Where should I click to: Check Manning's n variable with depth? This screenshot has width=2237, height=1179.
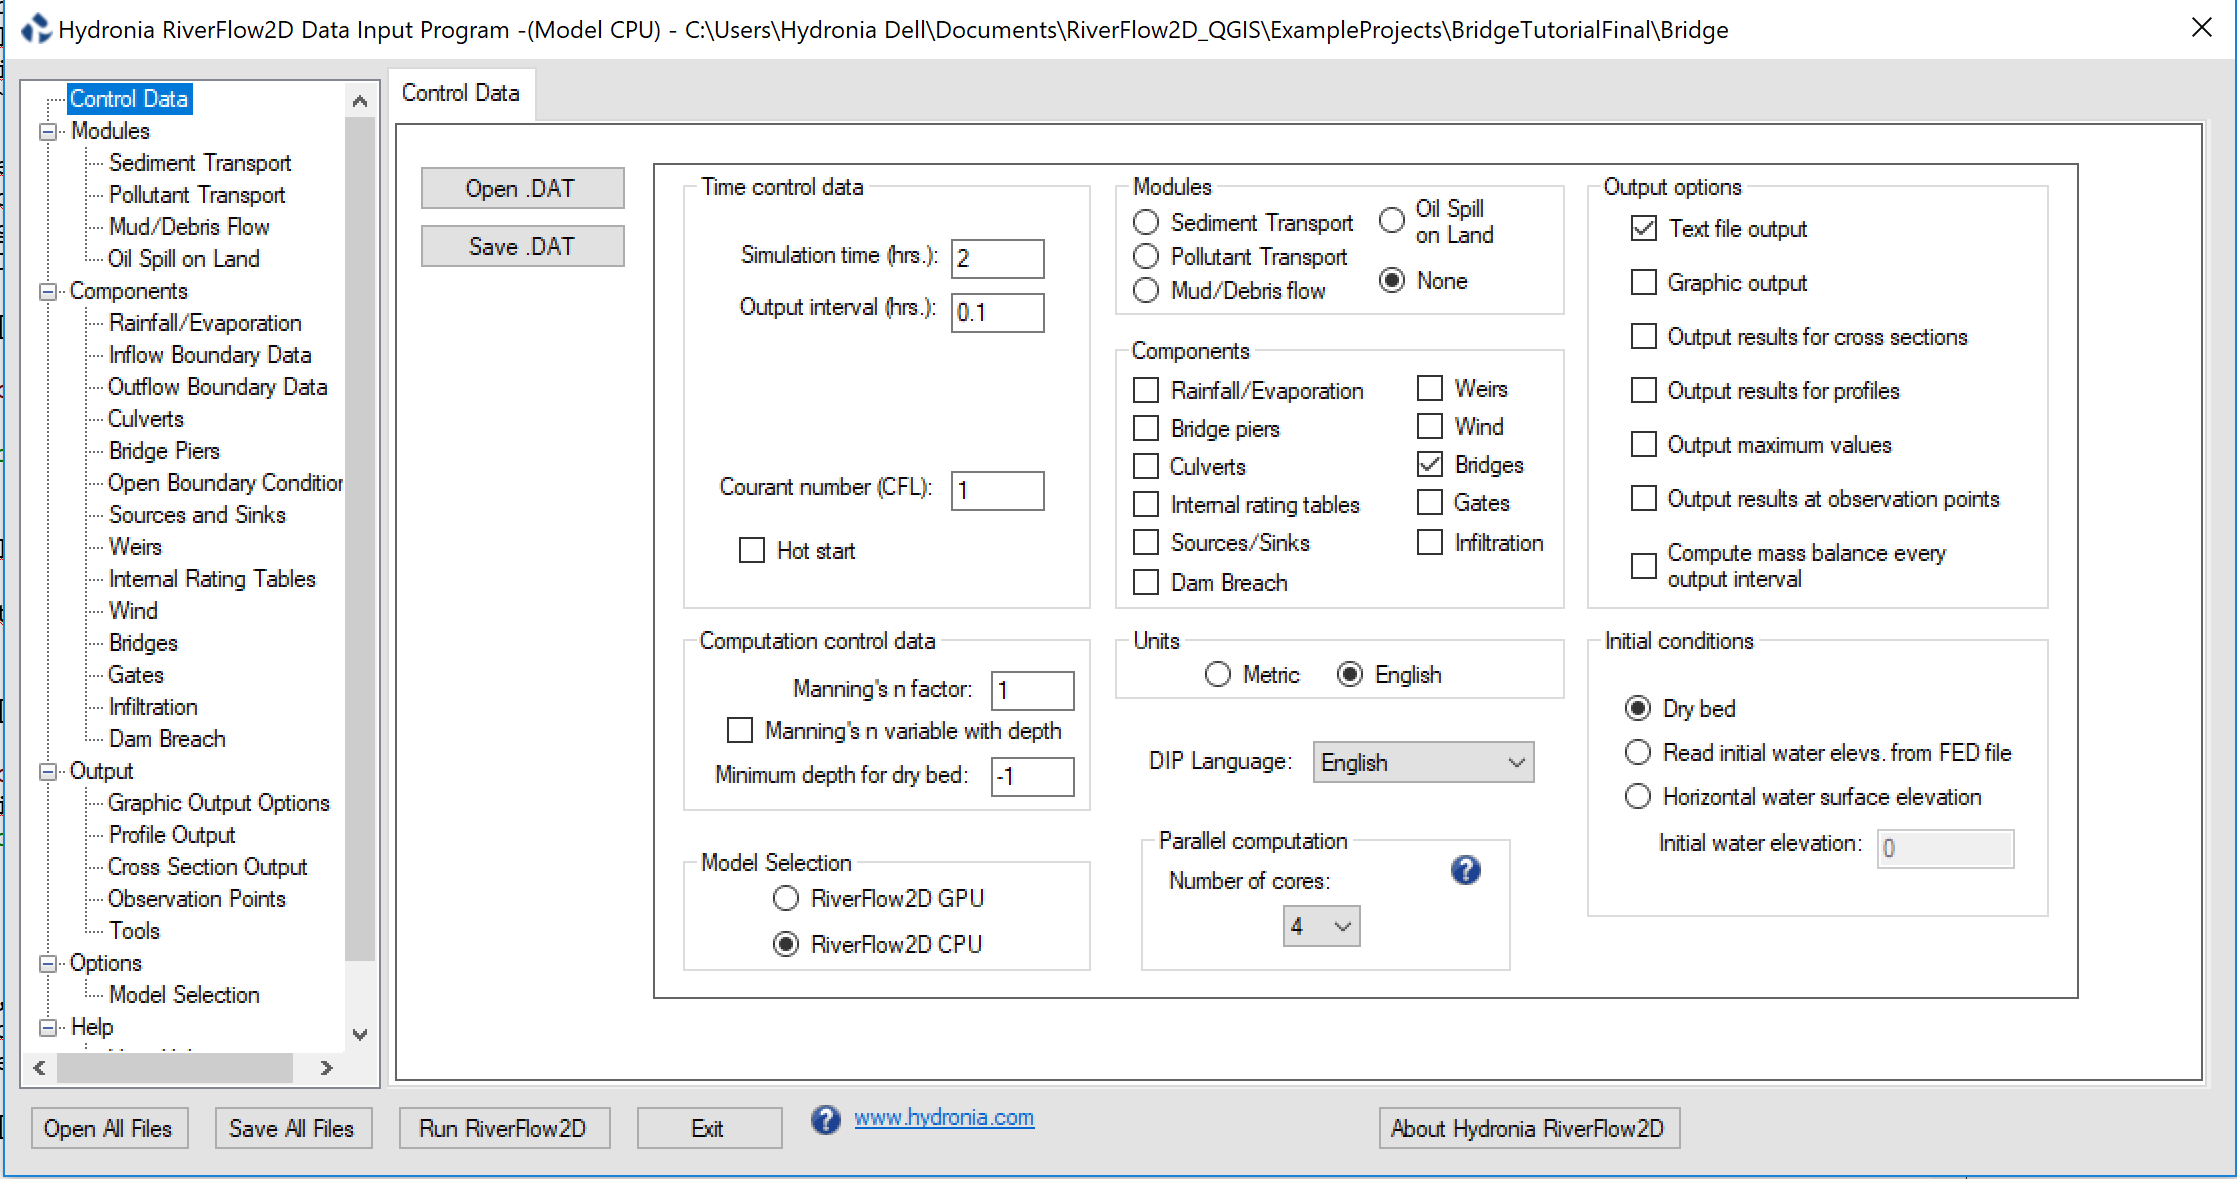740,730
